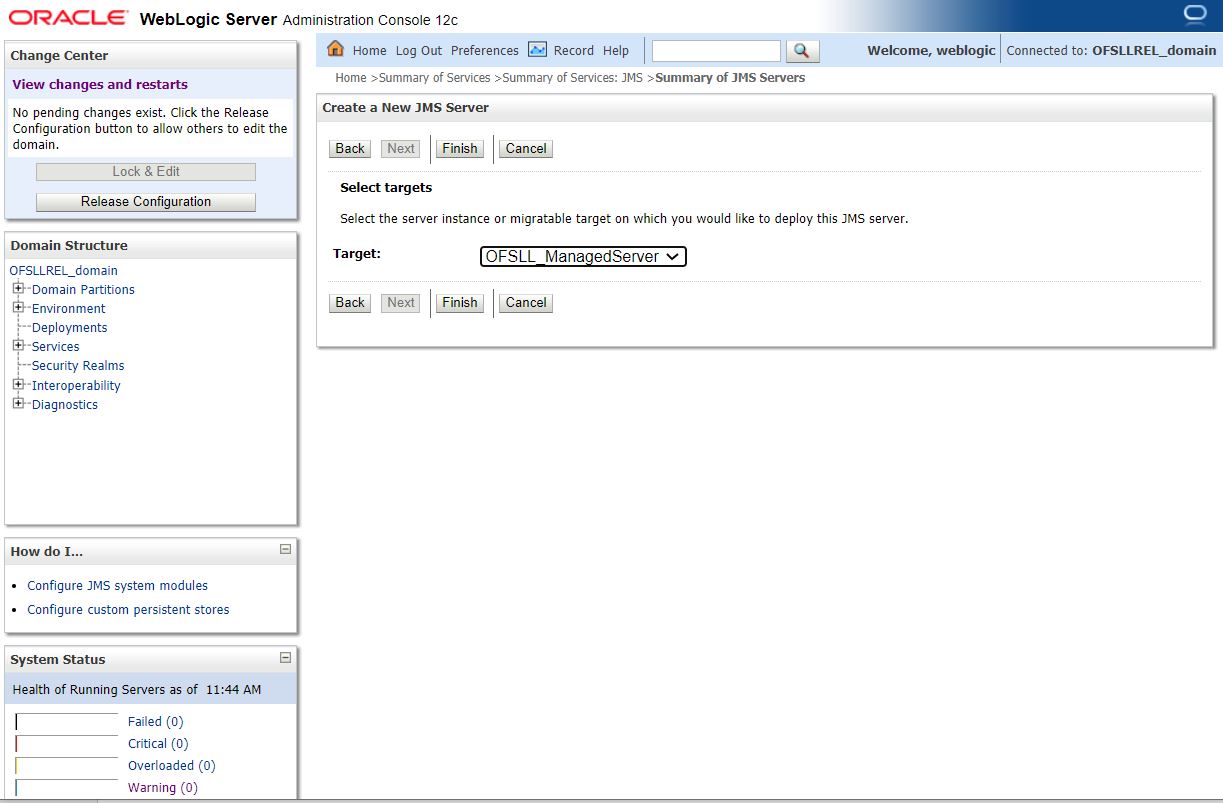Viewport: 1223px width, 803px height.
Task: Open Deployments tree item
Action: click(x=69, y=327)
